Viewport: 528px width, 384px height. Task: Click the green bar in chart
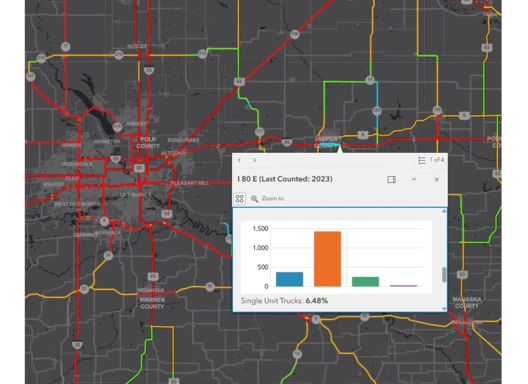[x=365, y=282]
